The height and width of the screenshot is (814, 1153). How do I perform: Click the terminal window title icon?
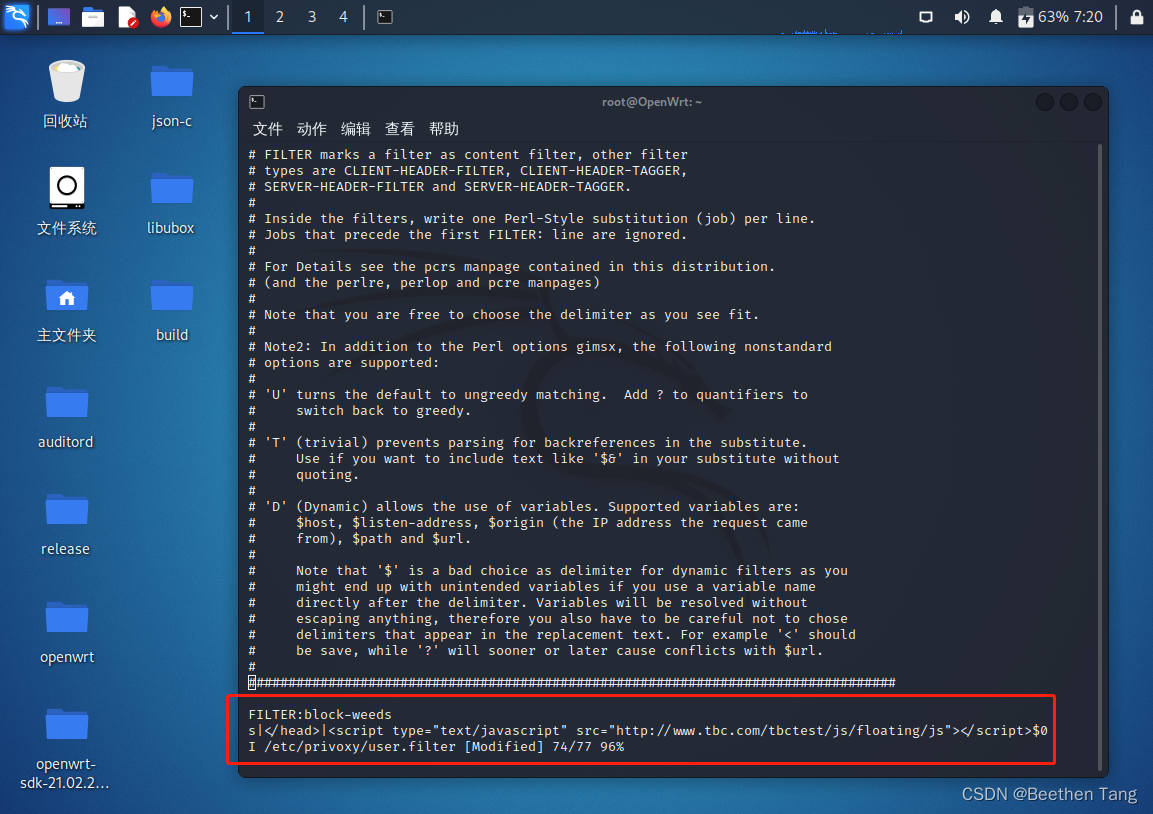257,101
